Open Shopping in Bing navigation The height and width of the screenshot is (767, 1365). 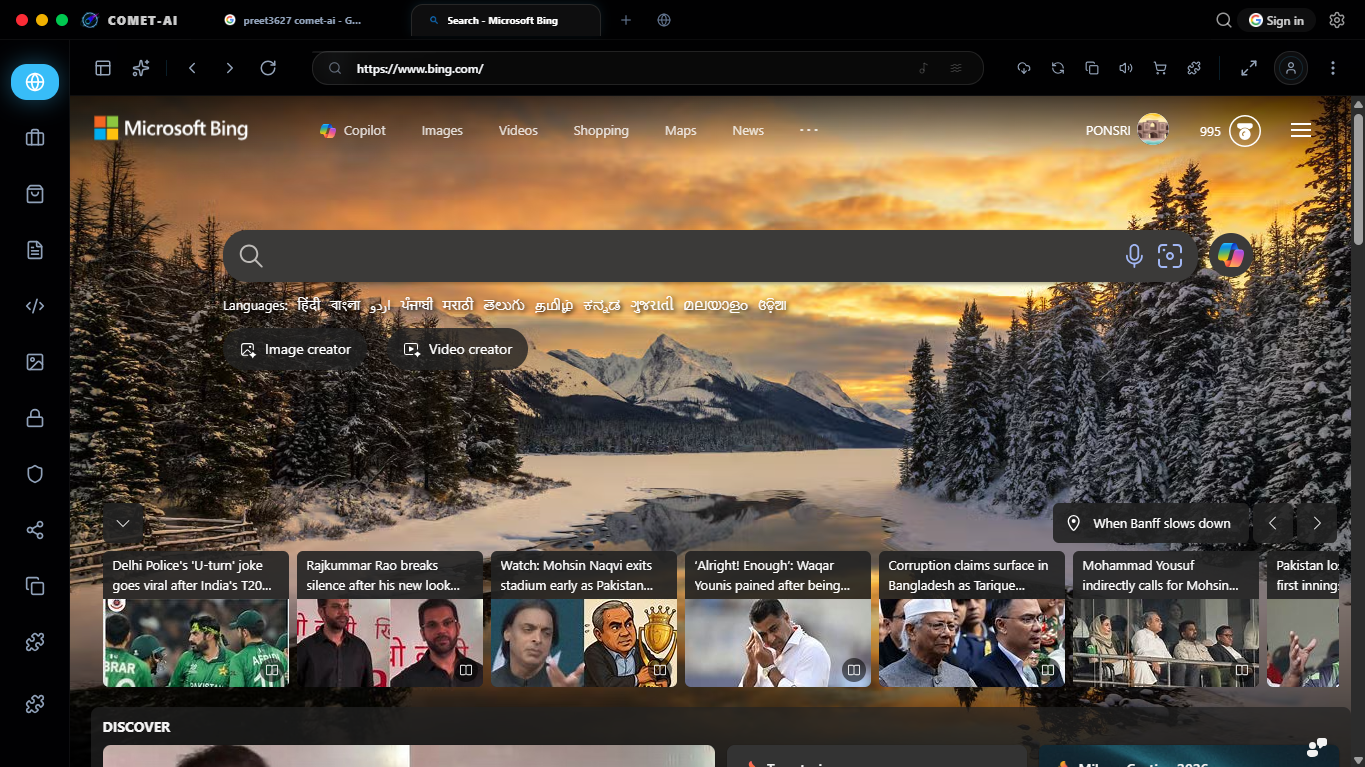(x=601, y=131)
